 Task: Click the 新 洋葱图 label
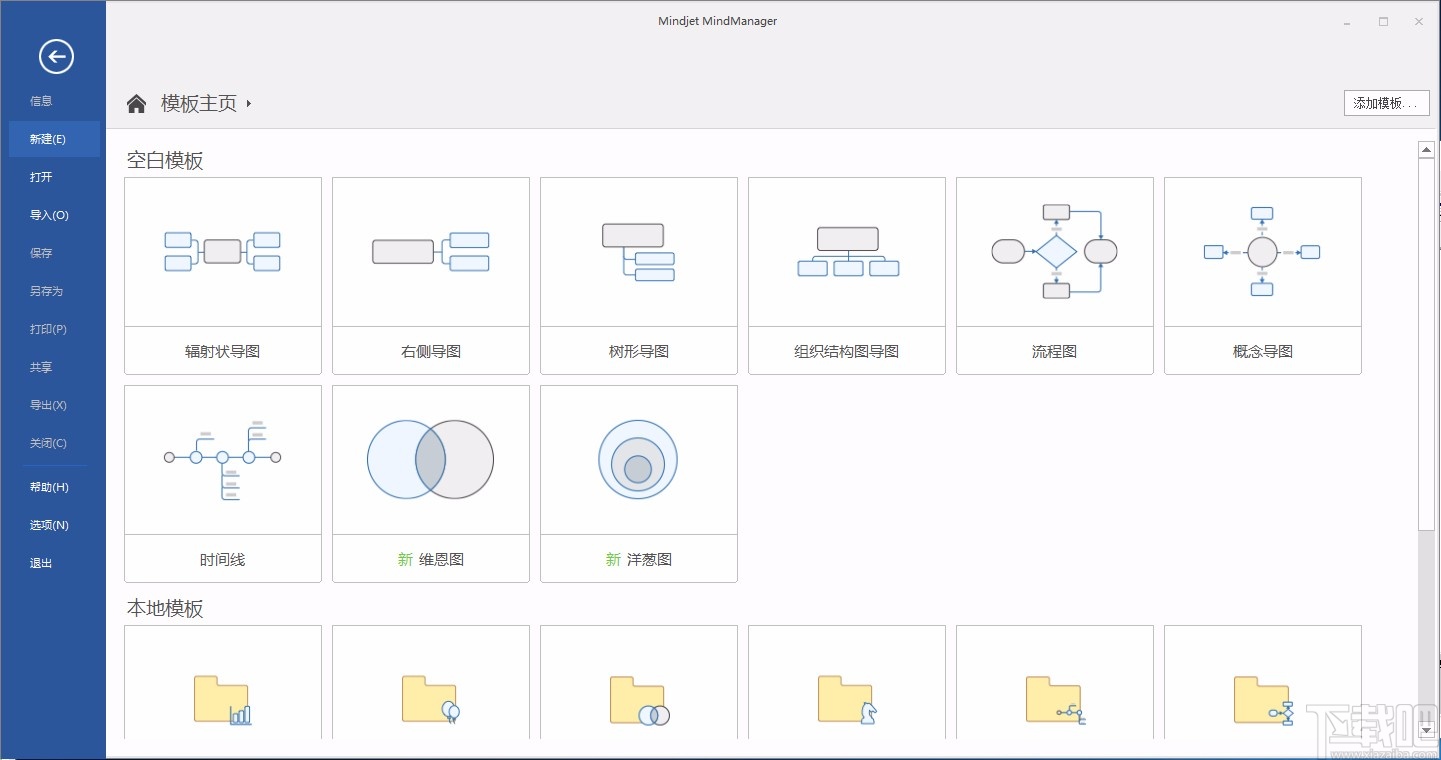(x=638, y=559)
